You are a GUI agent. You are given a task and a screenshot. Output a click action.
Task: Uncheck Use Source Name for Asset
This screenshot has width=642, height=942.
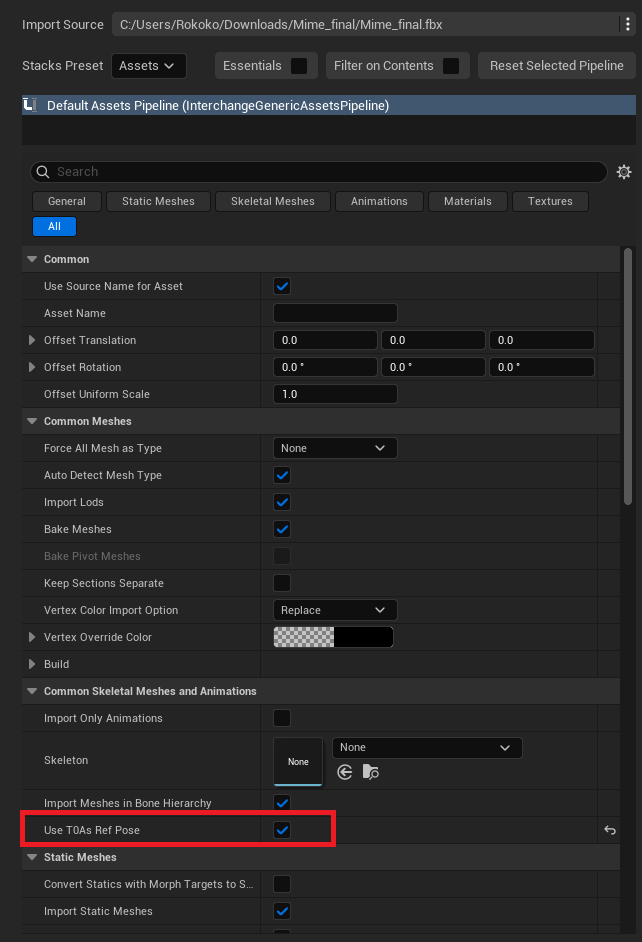282,286
